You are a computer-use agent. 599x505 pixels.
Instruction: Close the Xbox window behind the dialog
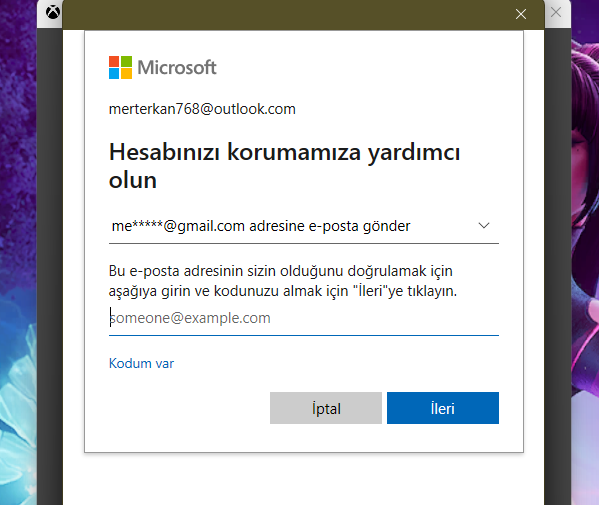point(556,12)
